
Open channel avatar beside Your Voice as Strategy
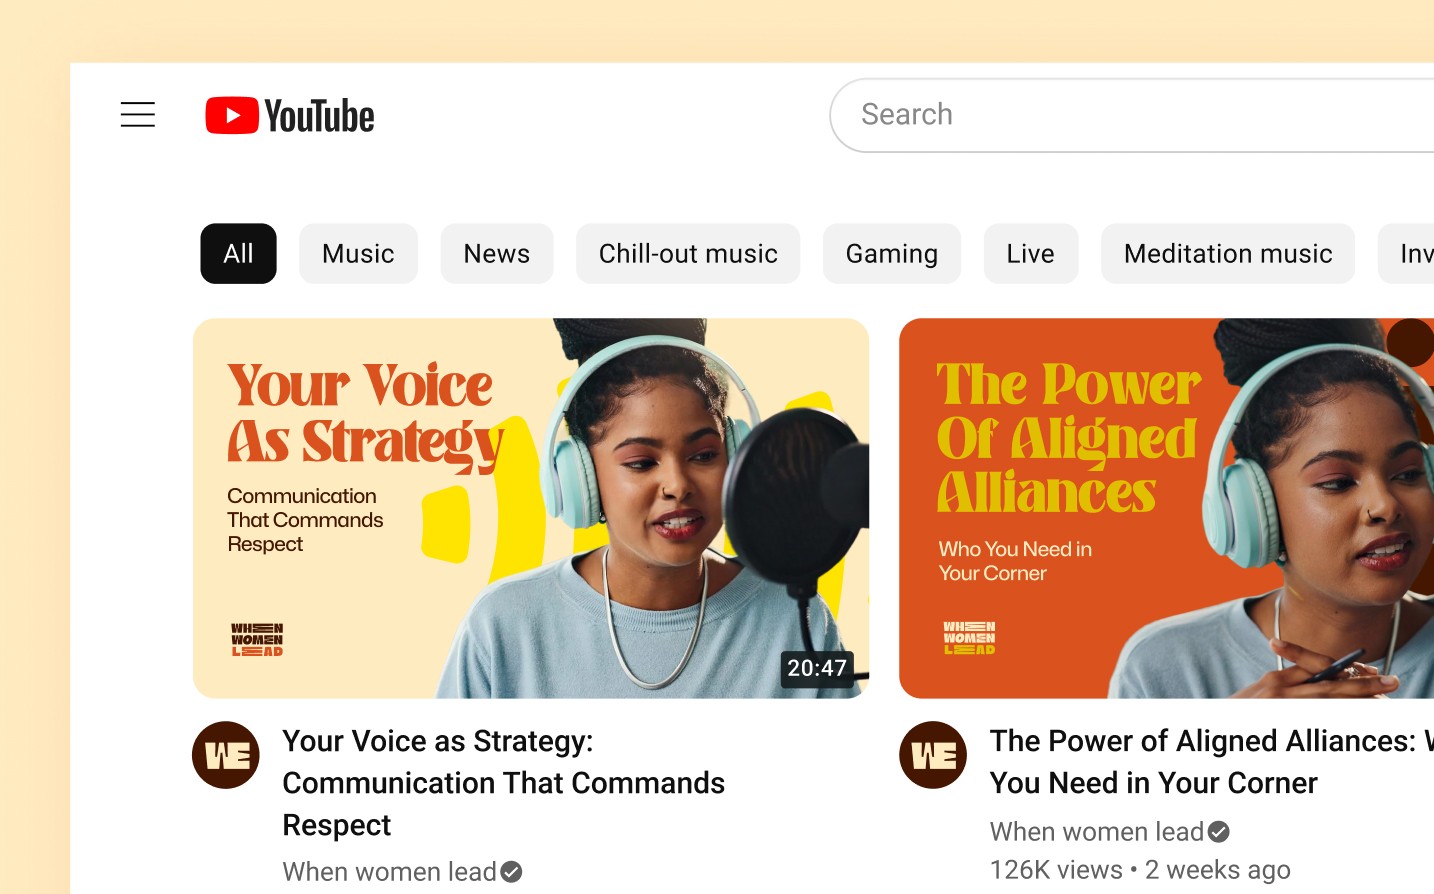click(226, 755)
